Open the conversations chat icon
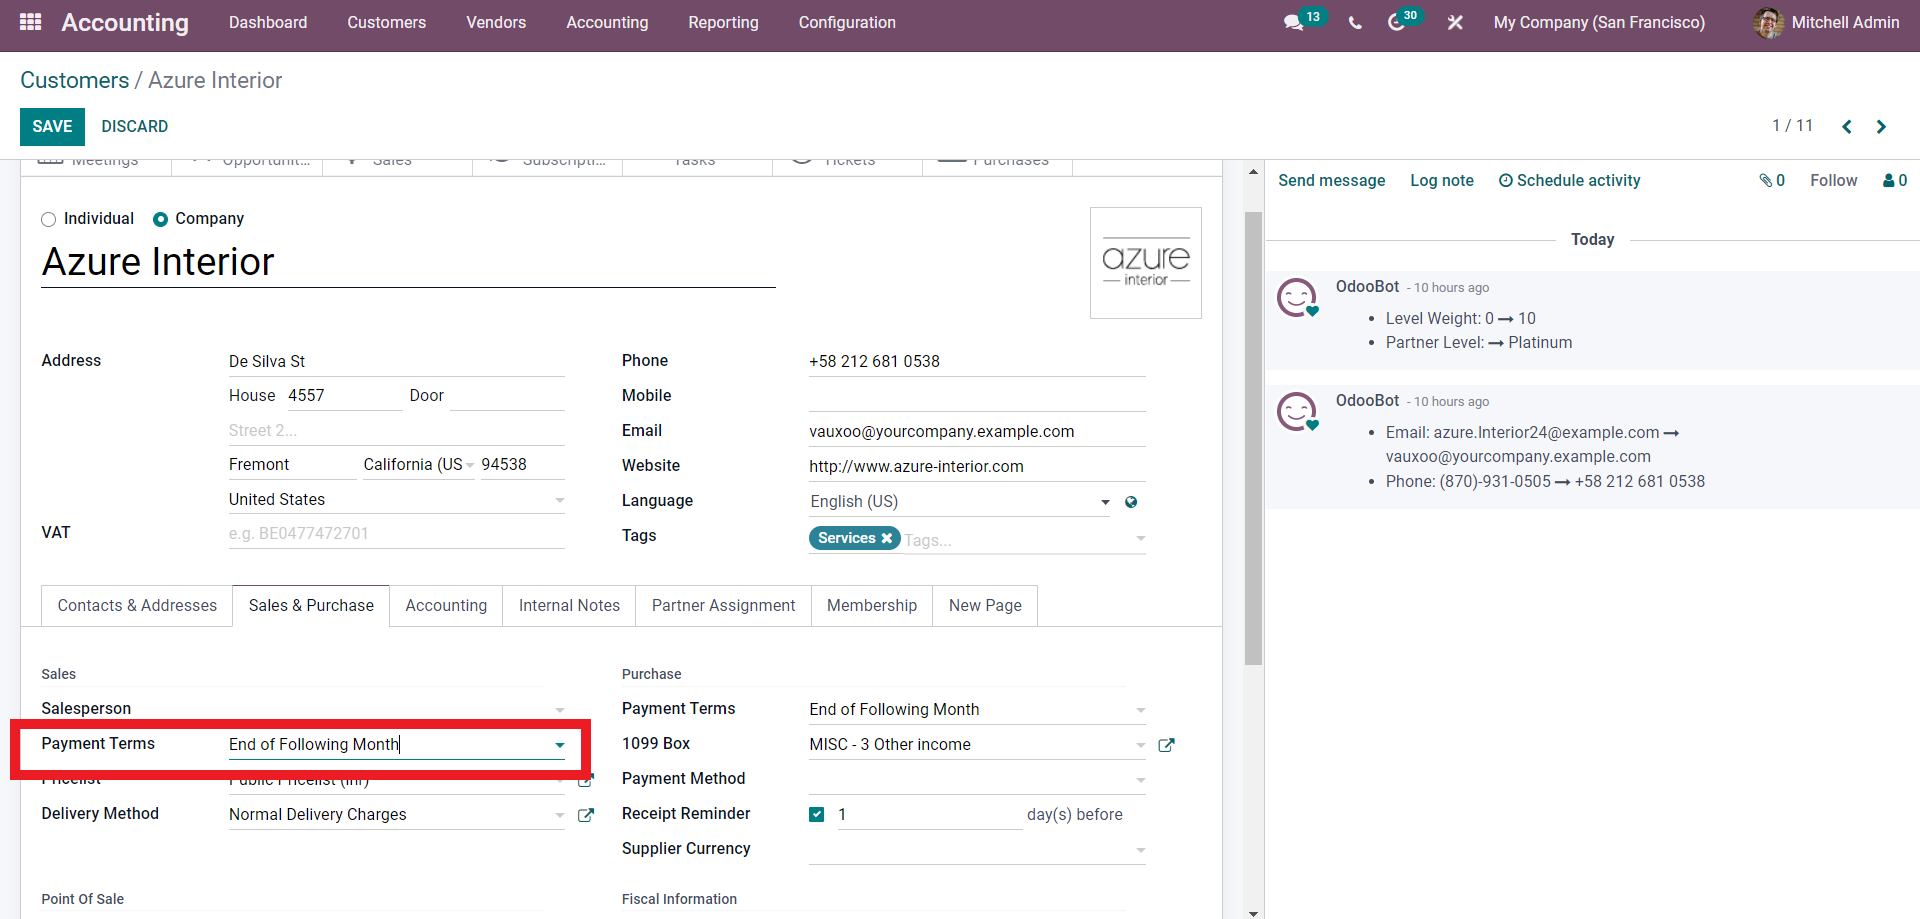 click(x=1294, y=22)
